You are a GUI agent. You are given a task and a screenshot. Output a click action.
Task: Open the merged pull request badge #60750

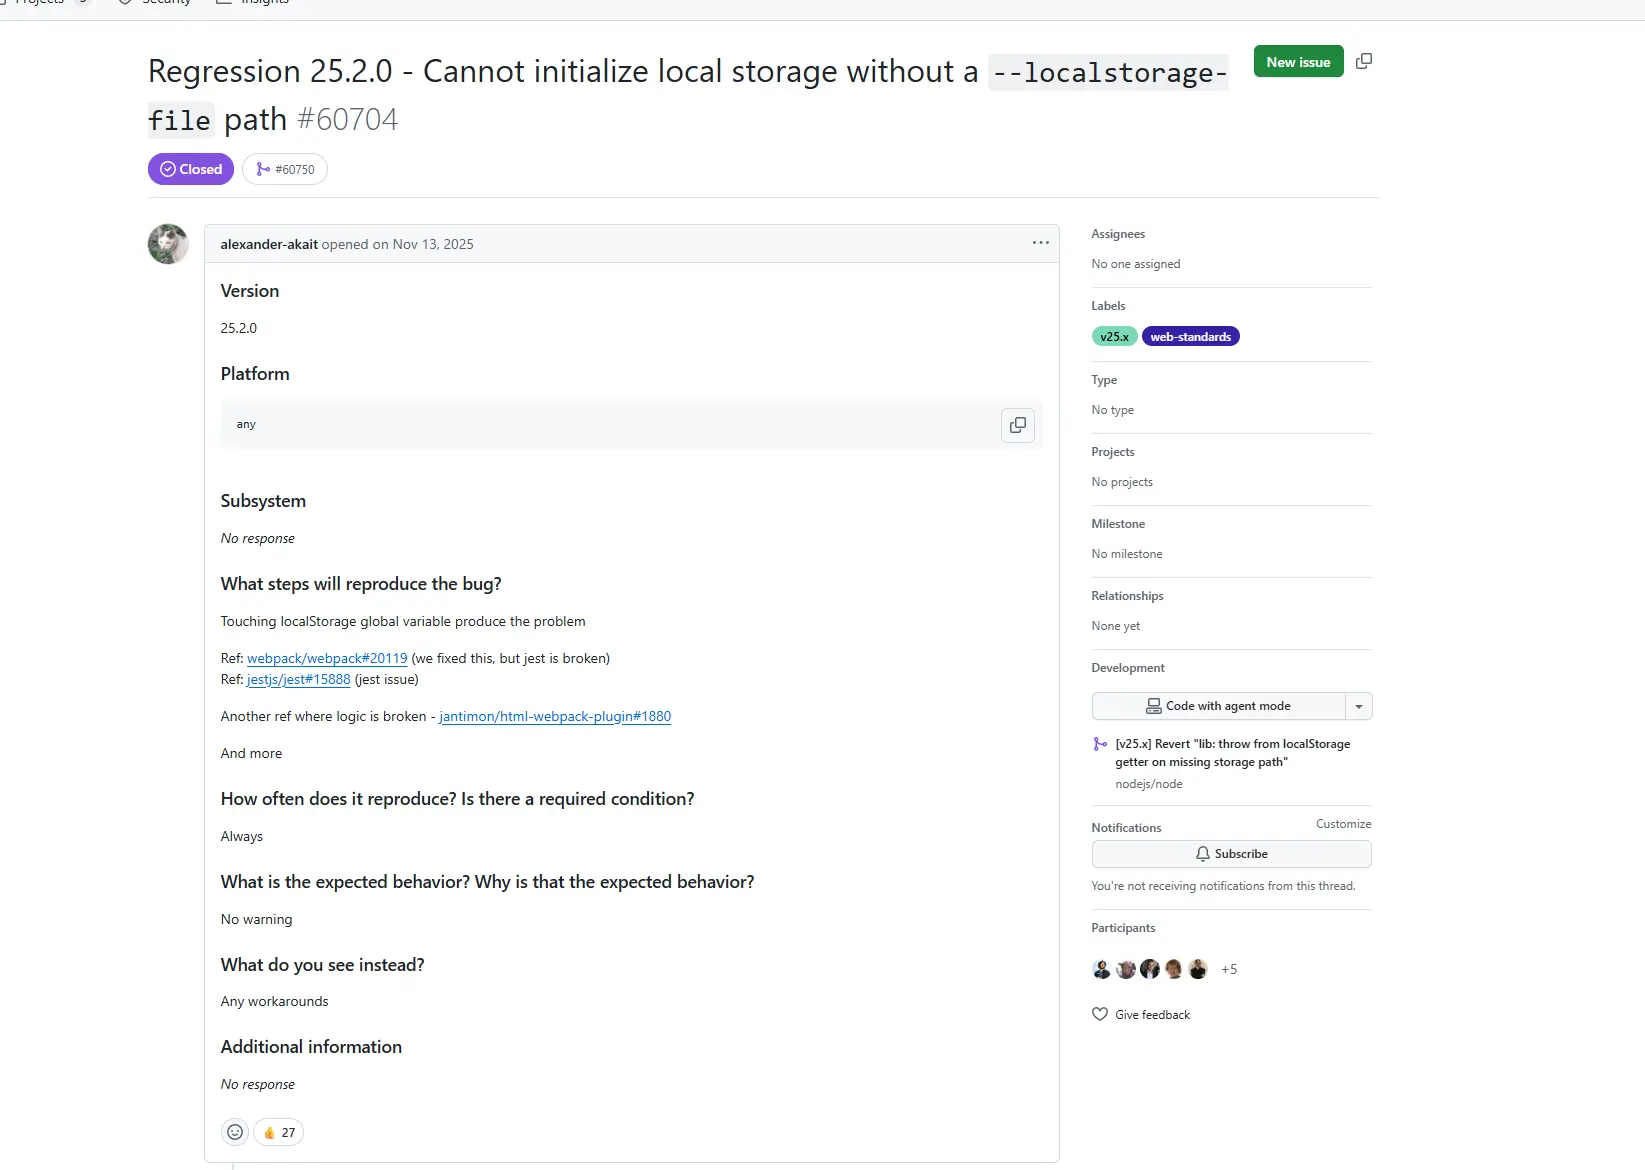[x=285, y=169]
